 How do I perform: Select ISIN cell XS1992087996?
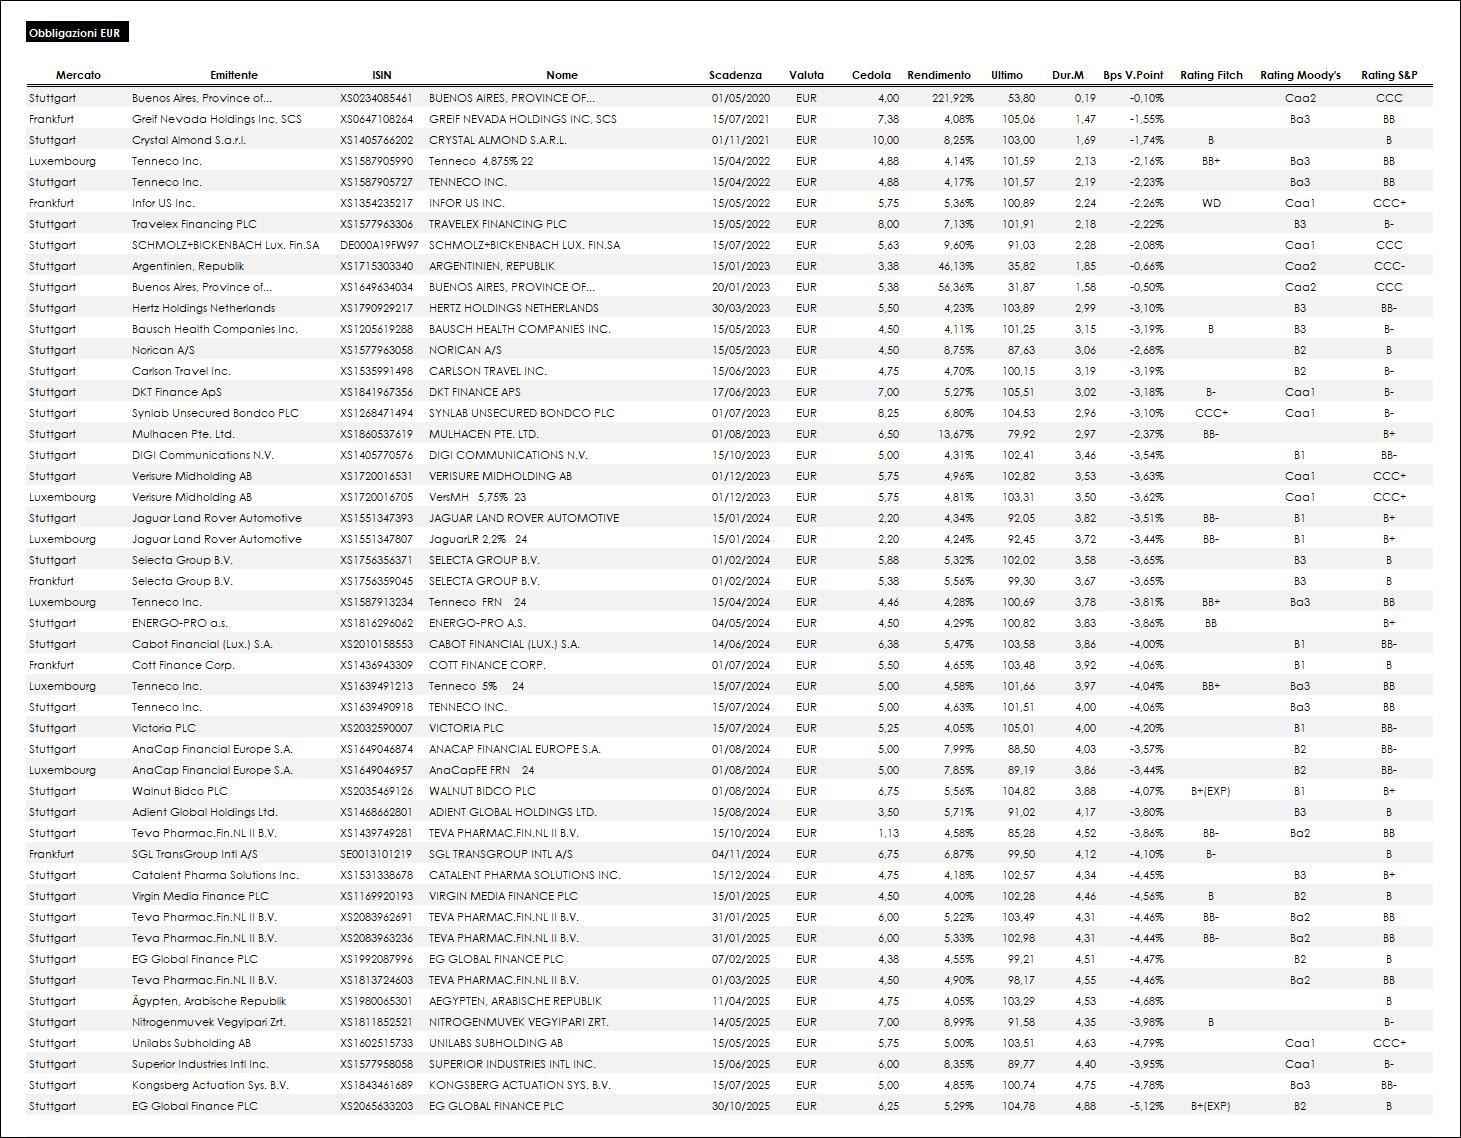(376, 959)
